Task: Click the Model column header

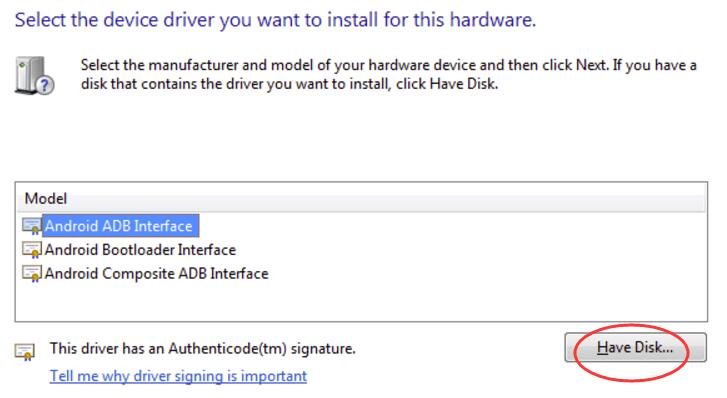Action: click(x=45, y=199)
